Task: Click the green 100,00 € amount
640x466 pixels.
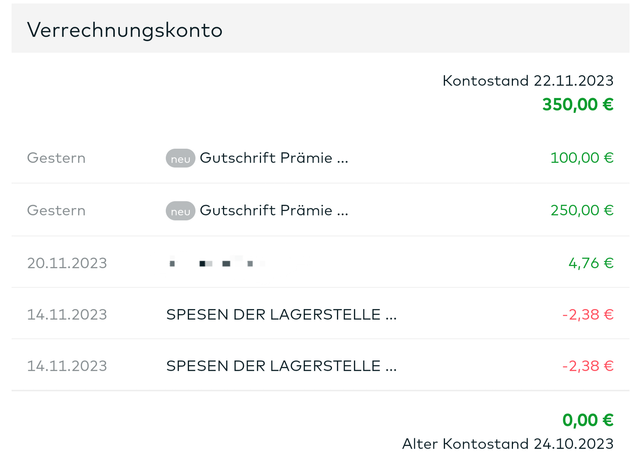Action: click(x=582, y=158)
